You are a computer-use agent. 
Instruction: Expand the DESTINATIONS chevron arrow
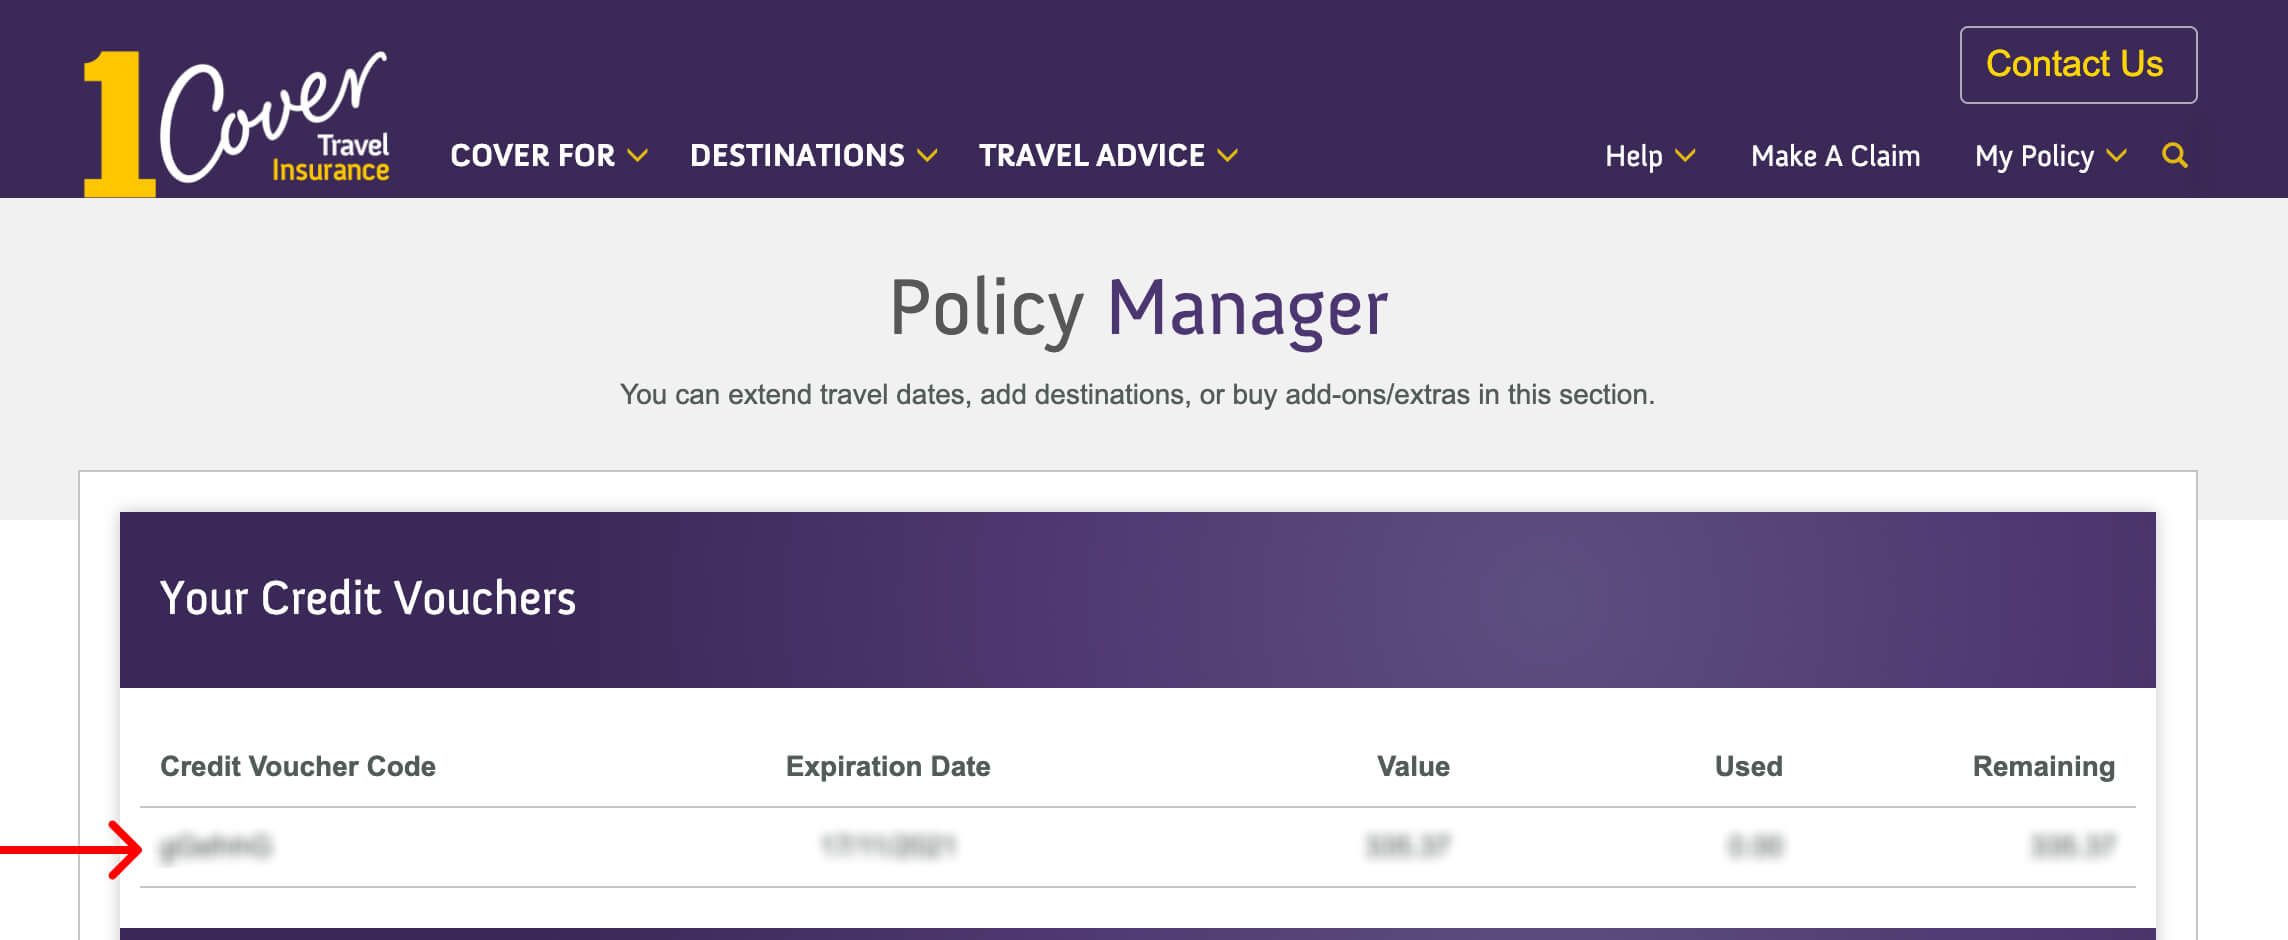click(928, 156)
